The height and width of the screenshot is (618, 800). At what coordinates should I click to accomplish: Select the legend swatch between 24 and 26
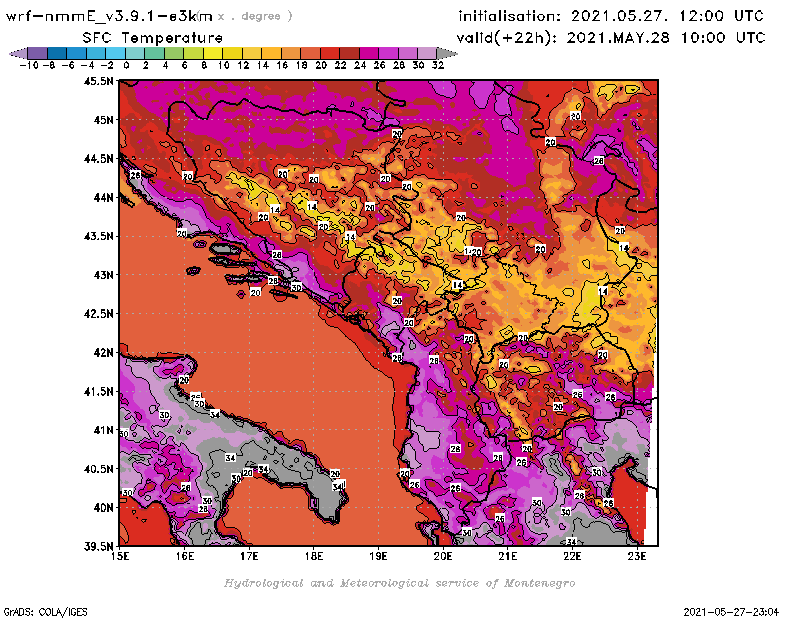tap(368, 53)
